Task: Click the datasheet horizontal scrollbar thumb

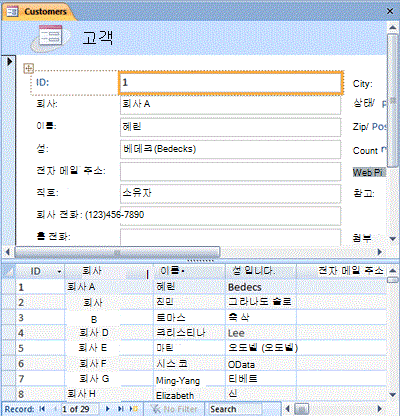Action: (302, 409)
